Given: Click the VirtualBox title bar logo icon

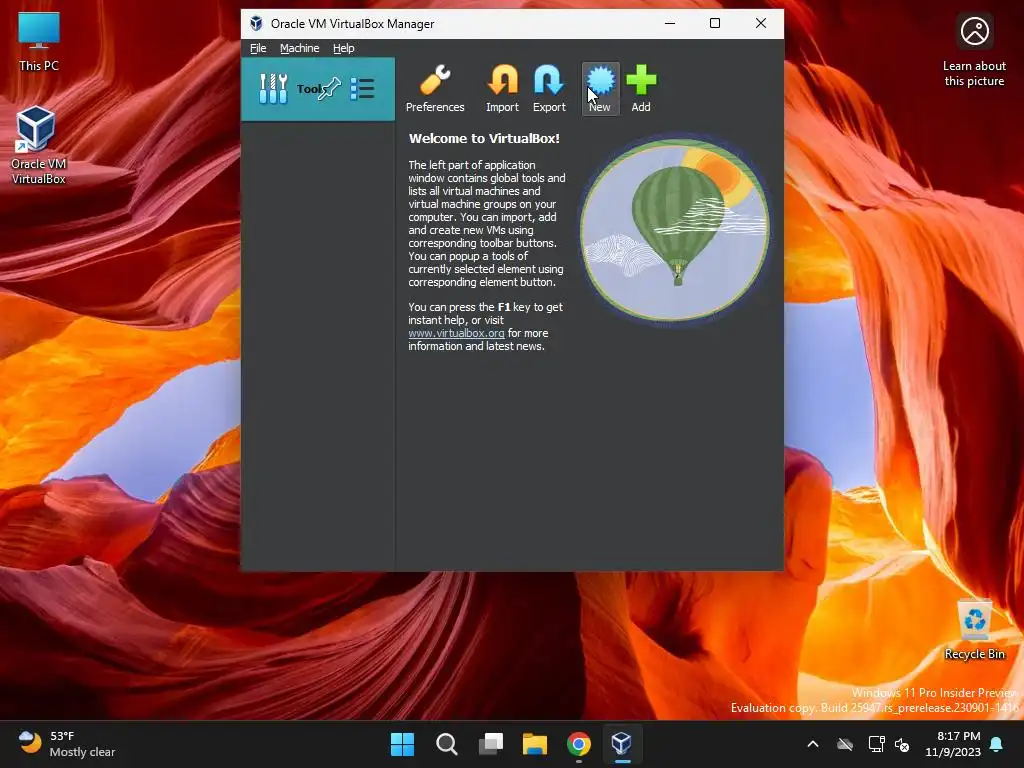Looking at the screenshot, I should (256, 24).
